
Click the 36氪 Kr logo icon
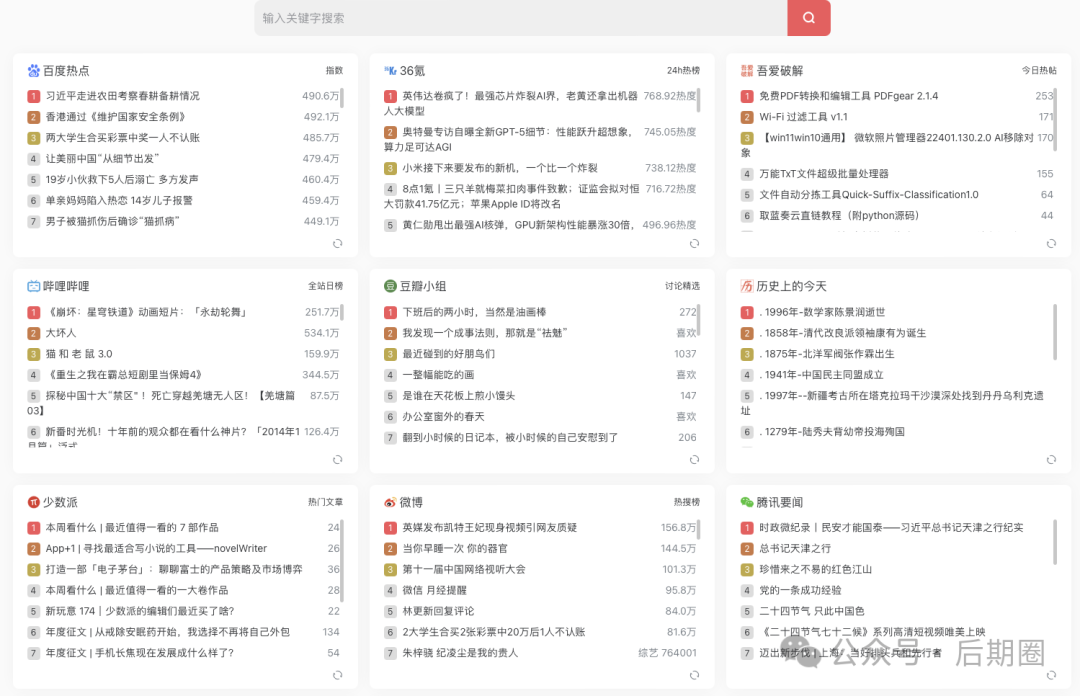390,68
